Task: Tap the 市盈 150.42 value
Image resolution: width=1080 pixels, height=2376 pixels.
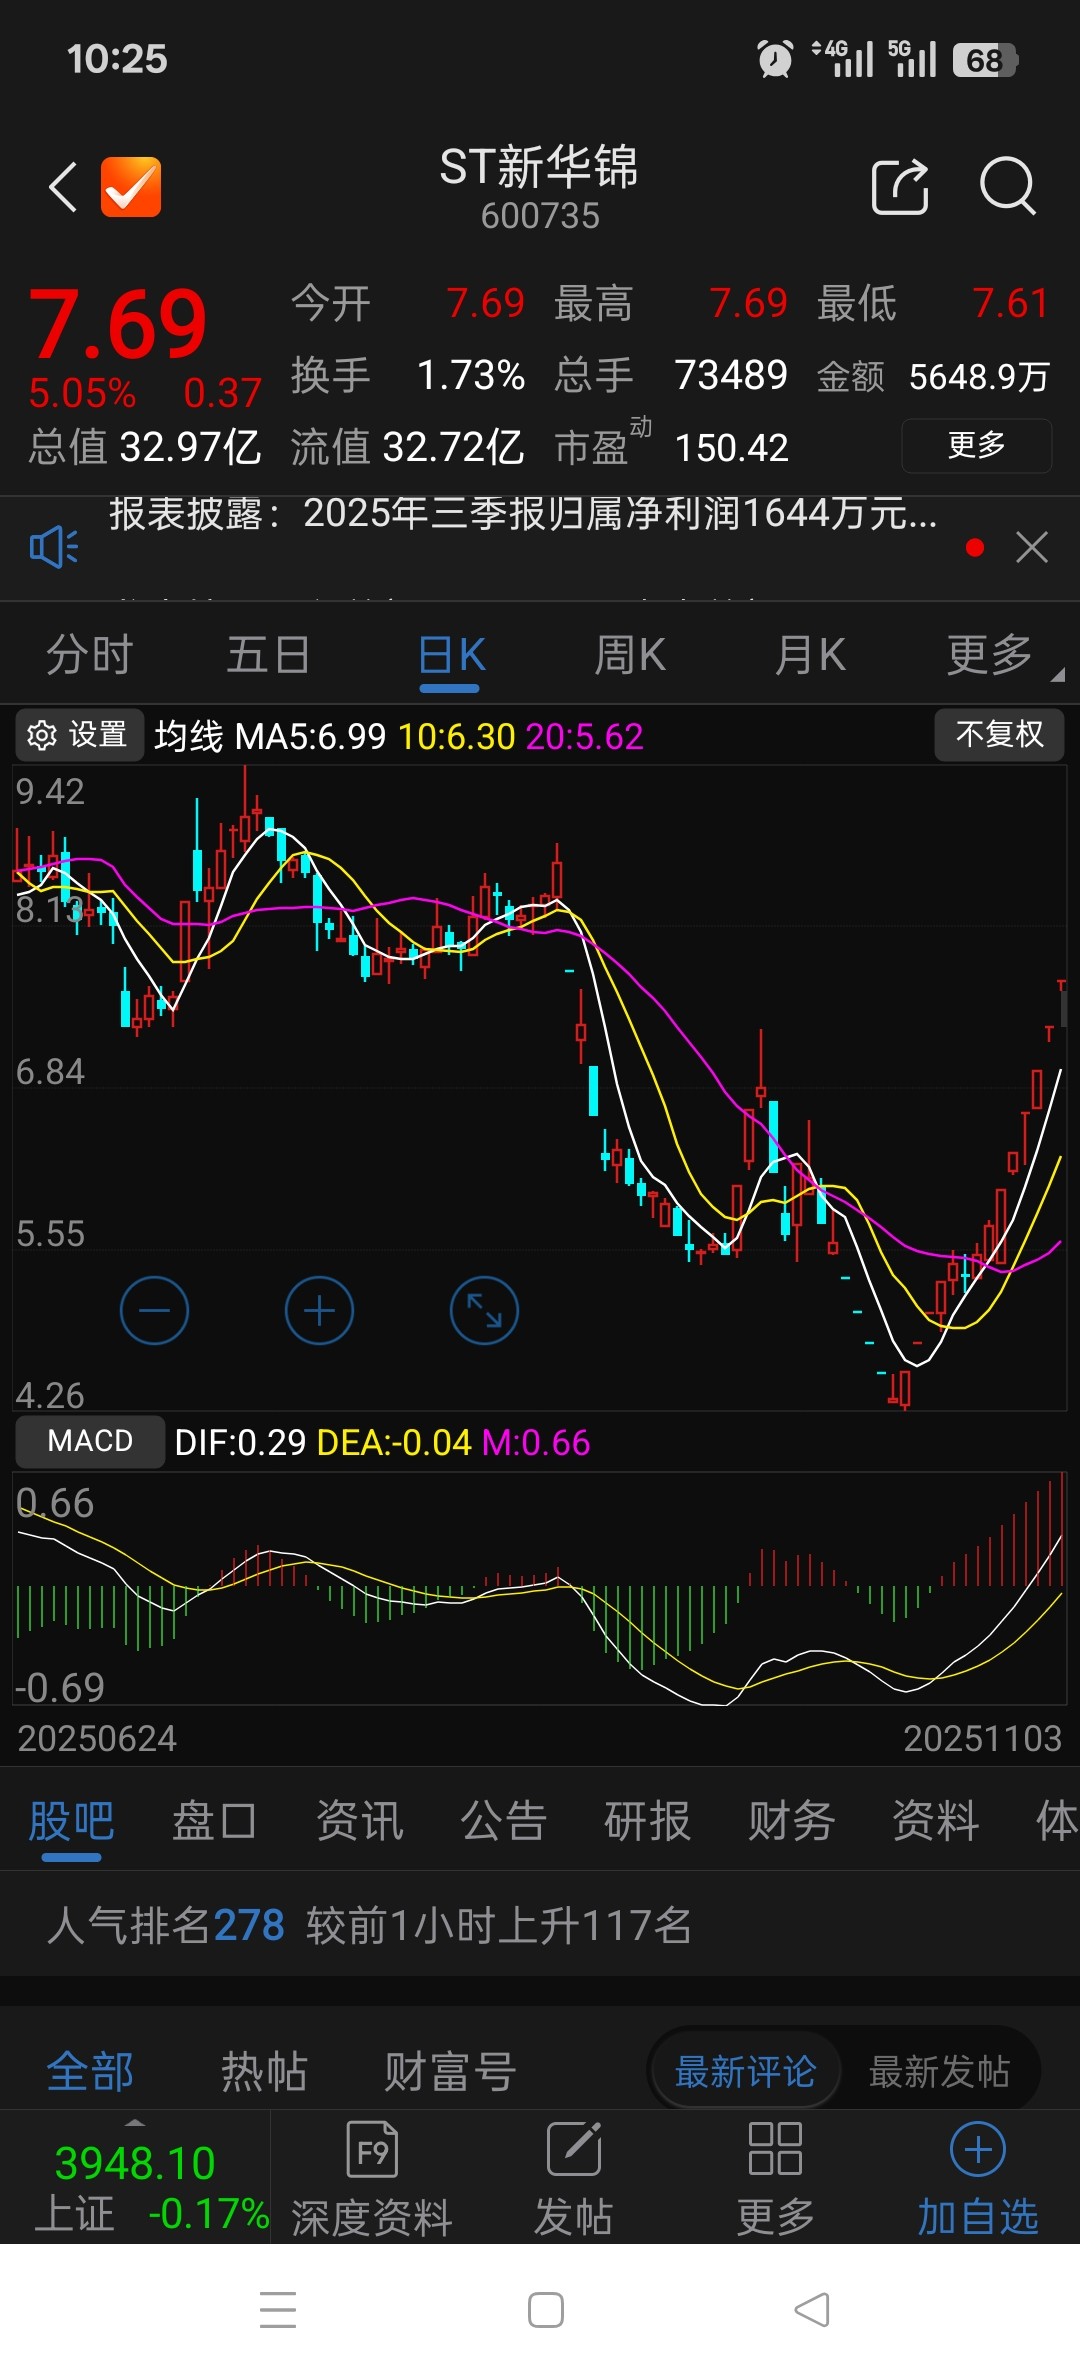Action: coord(731,447)
